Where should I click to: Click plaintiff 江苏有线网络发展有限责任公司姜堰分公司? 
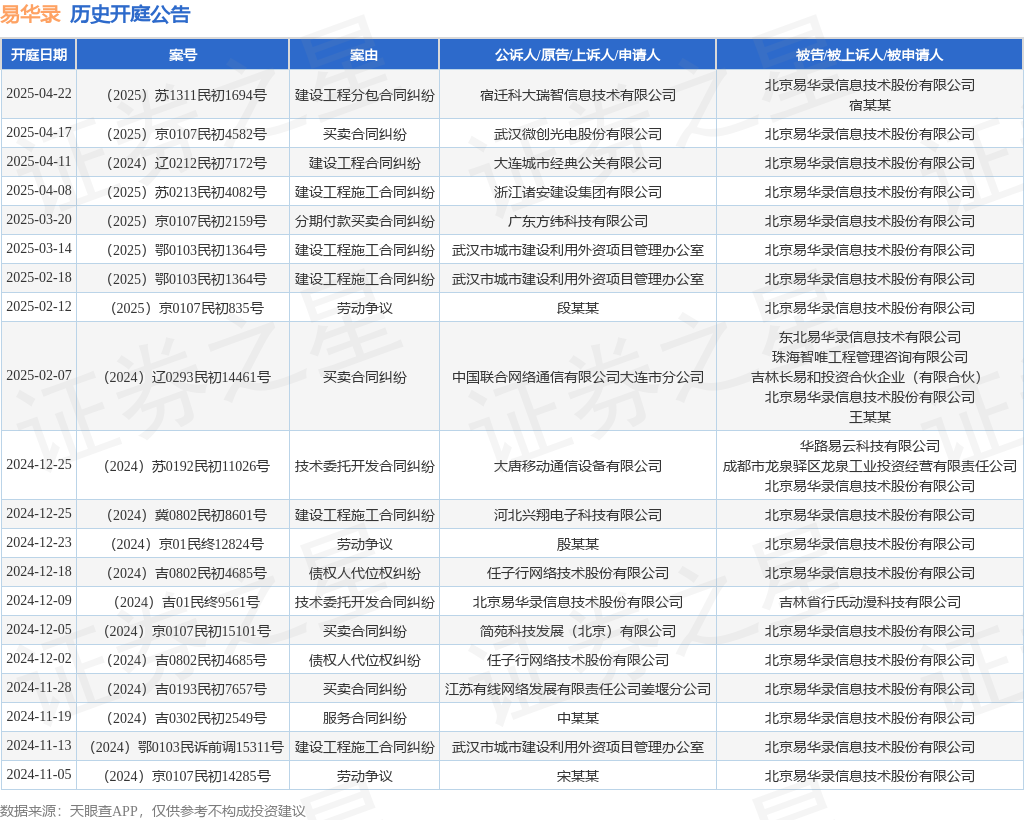(578, 689)
